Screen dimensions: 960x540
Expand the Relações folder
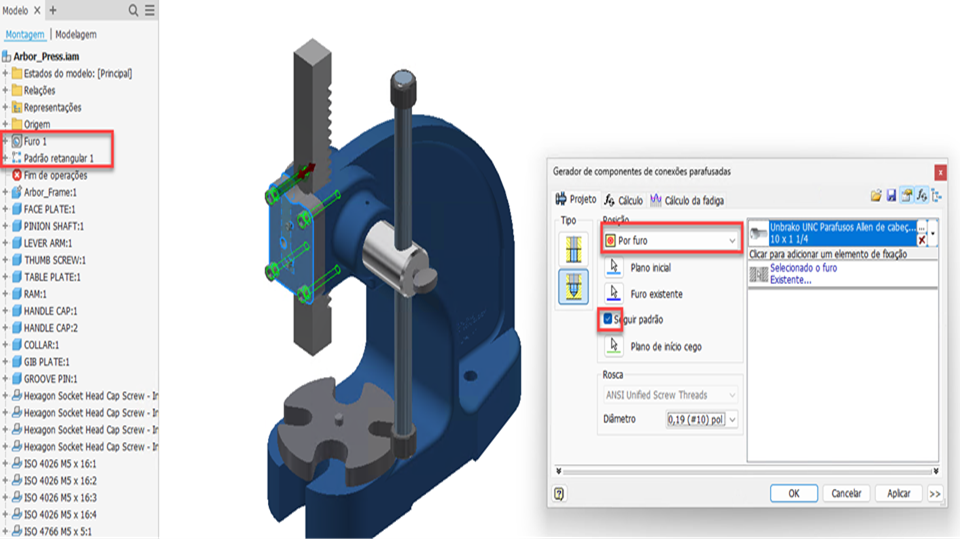(x=5, y=90)
